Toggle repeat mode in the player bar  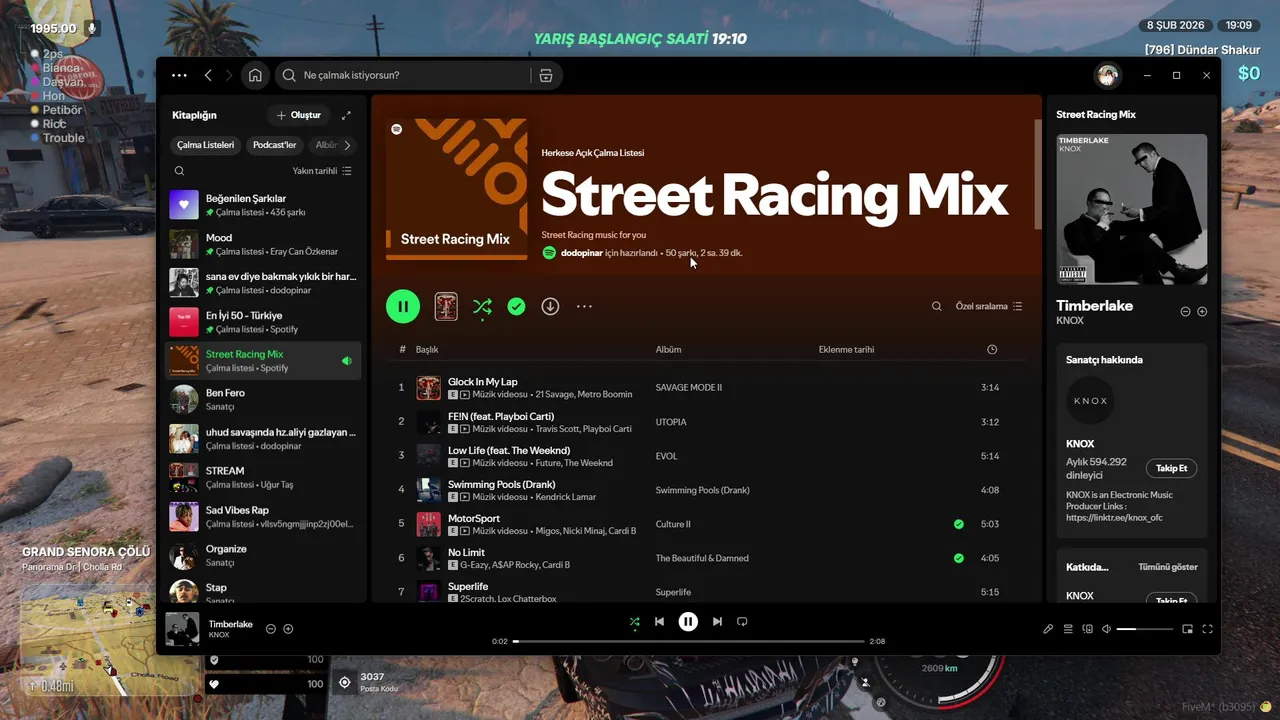[742, 621]
